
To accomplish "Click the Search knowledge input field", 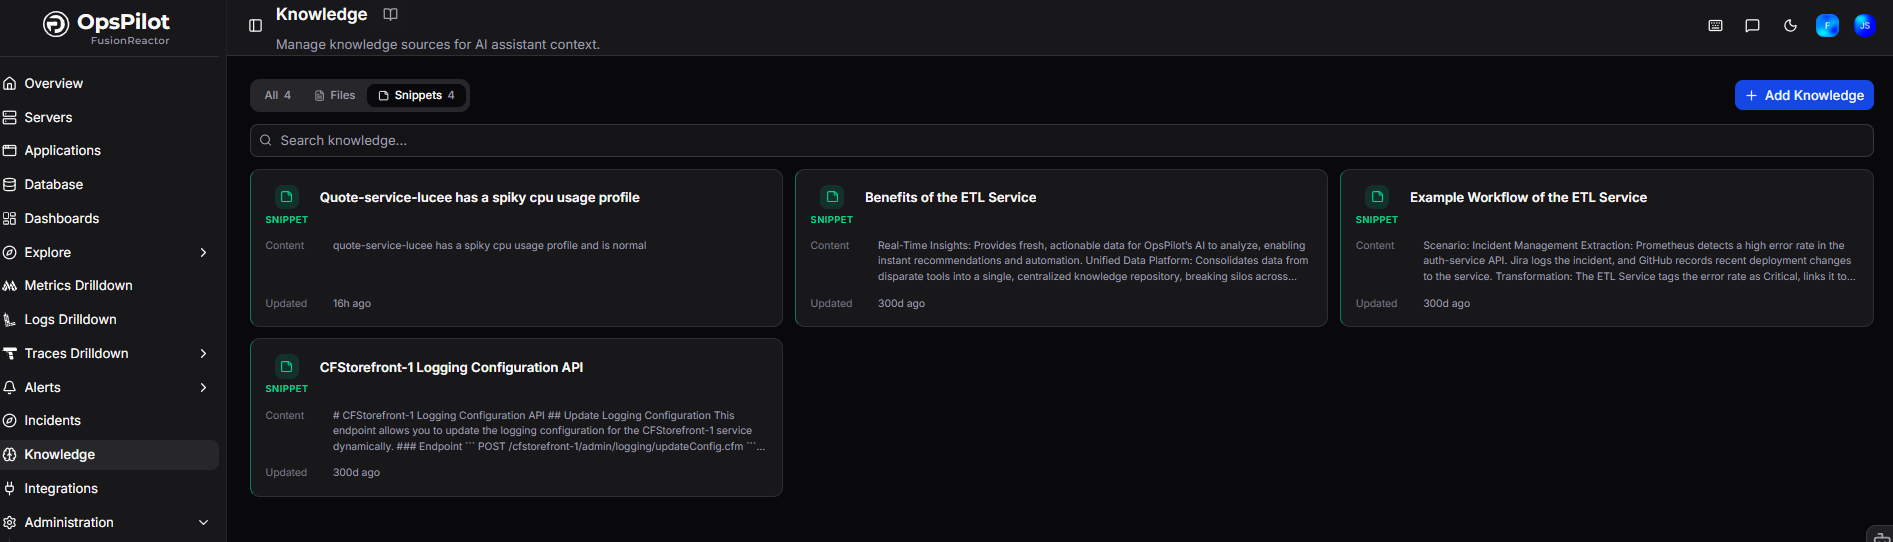I will click(1060, 141).
